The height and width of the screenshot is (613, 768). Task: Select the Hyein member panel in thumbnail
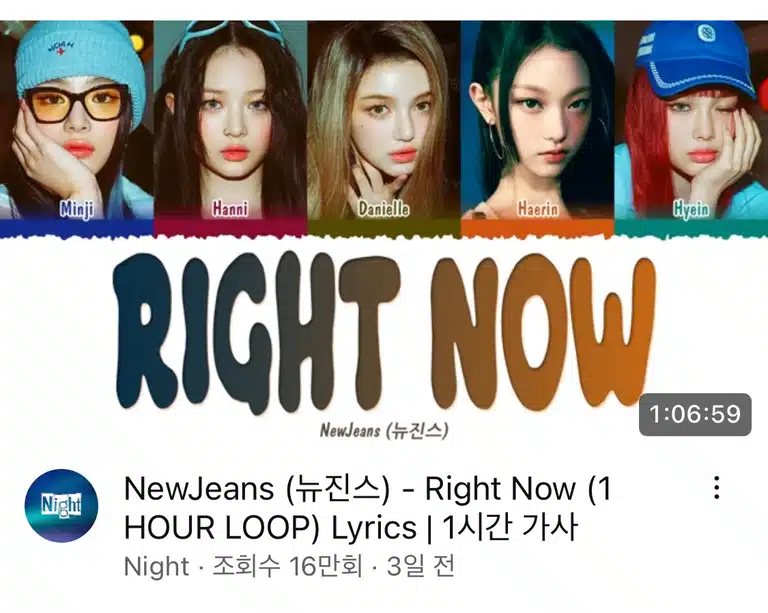[x=691, y=120]
